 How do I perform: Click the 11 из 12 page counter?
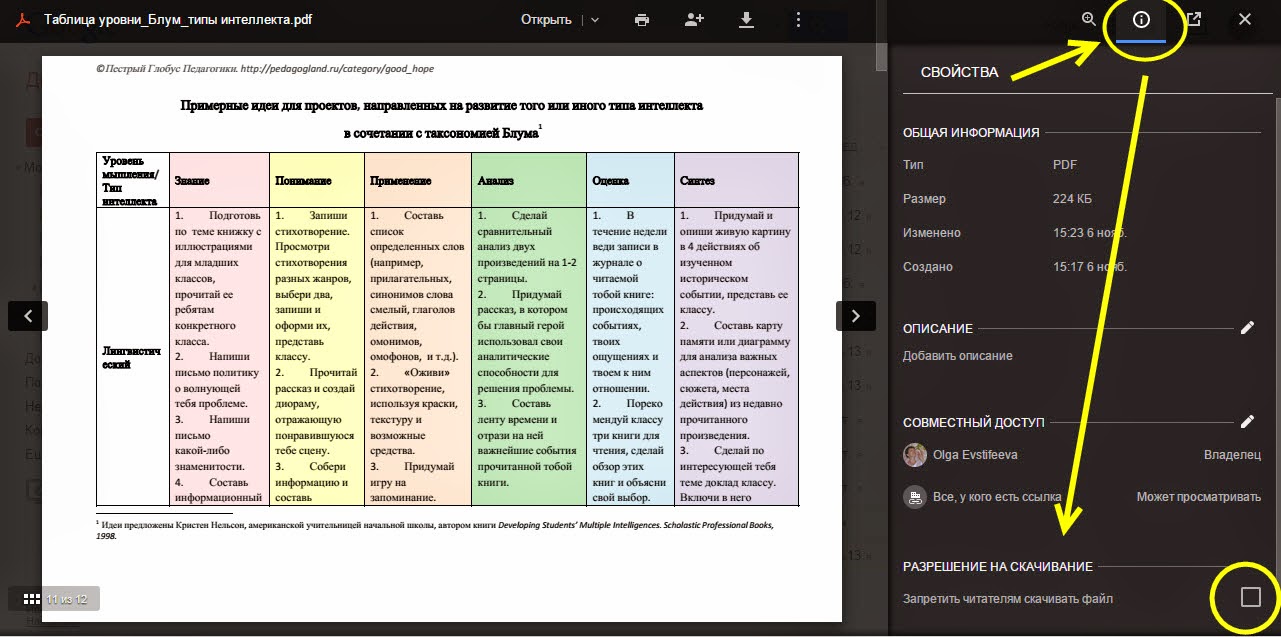[67, 599]
